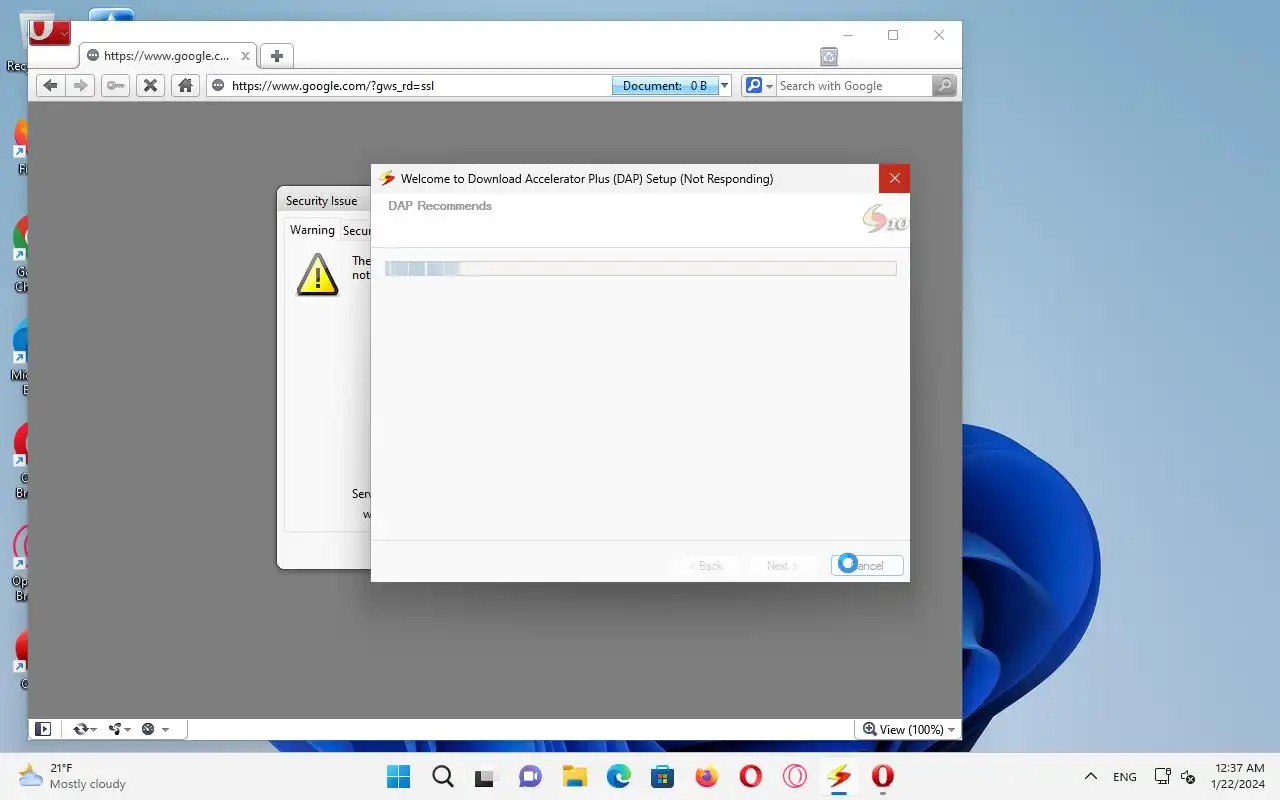Open the Chat app on taskbar
The width and height of the screenshot is (1280, 800).
point(530,777)
